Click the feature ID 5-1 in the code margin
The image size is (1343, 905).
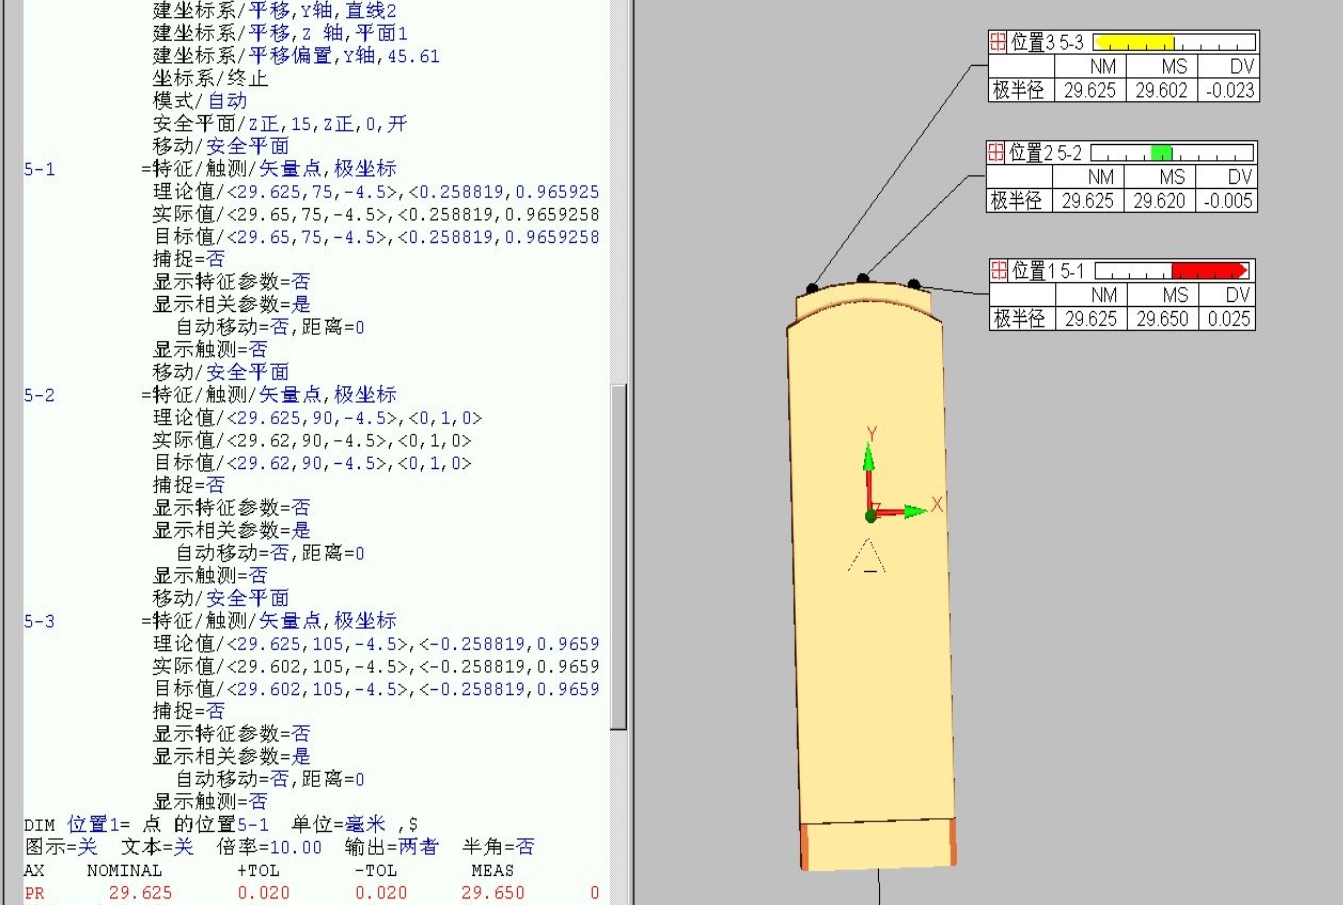[x=40, y=169]
